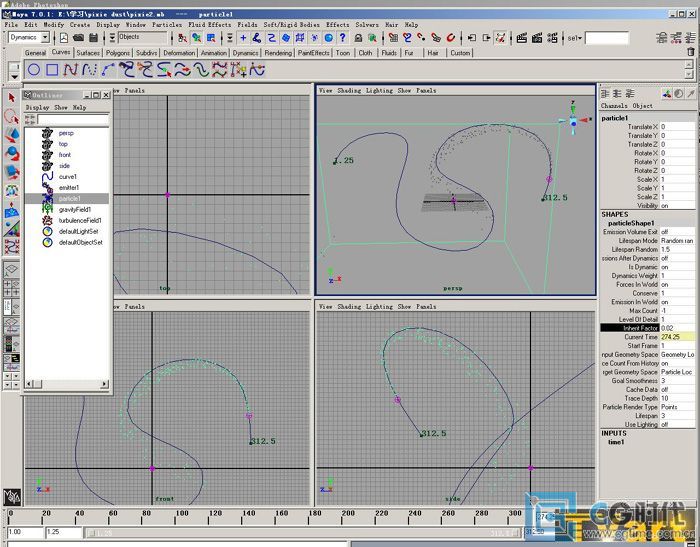Viewport: 700px width, 547px height.
Task: Click the Circle icon on Curves shelf
Action: pos(34,70)
